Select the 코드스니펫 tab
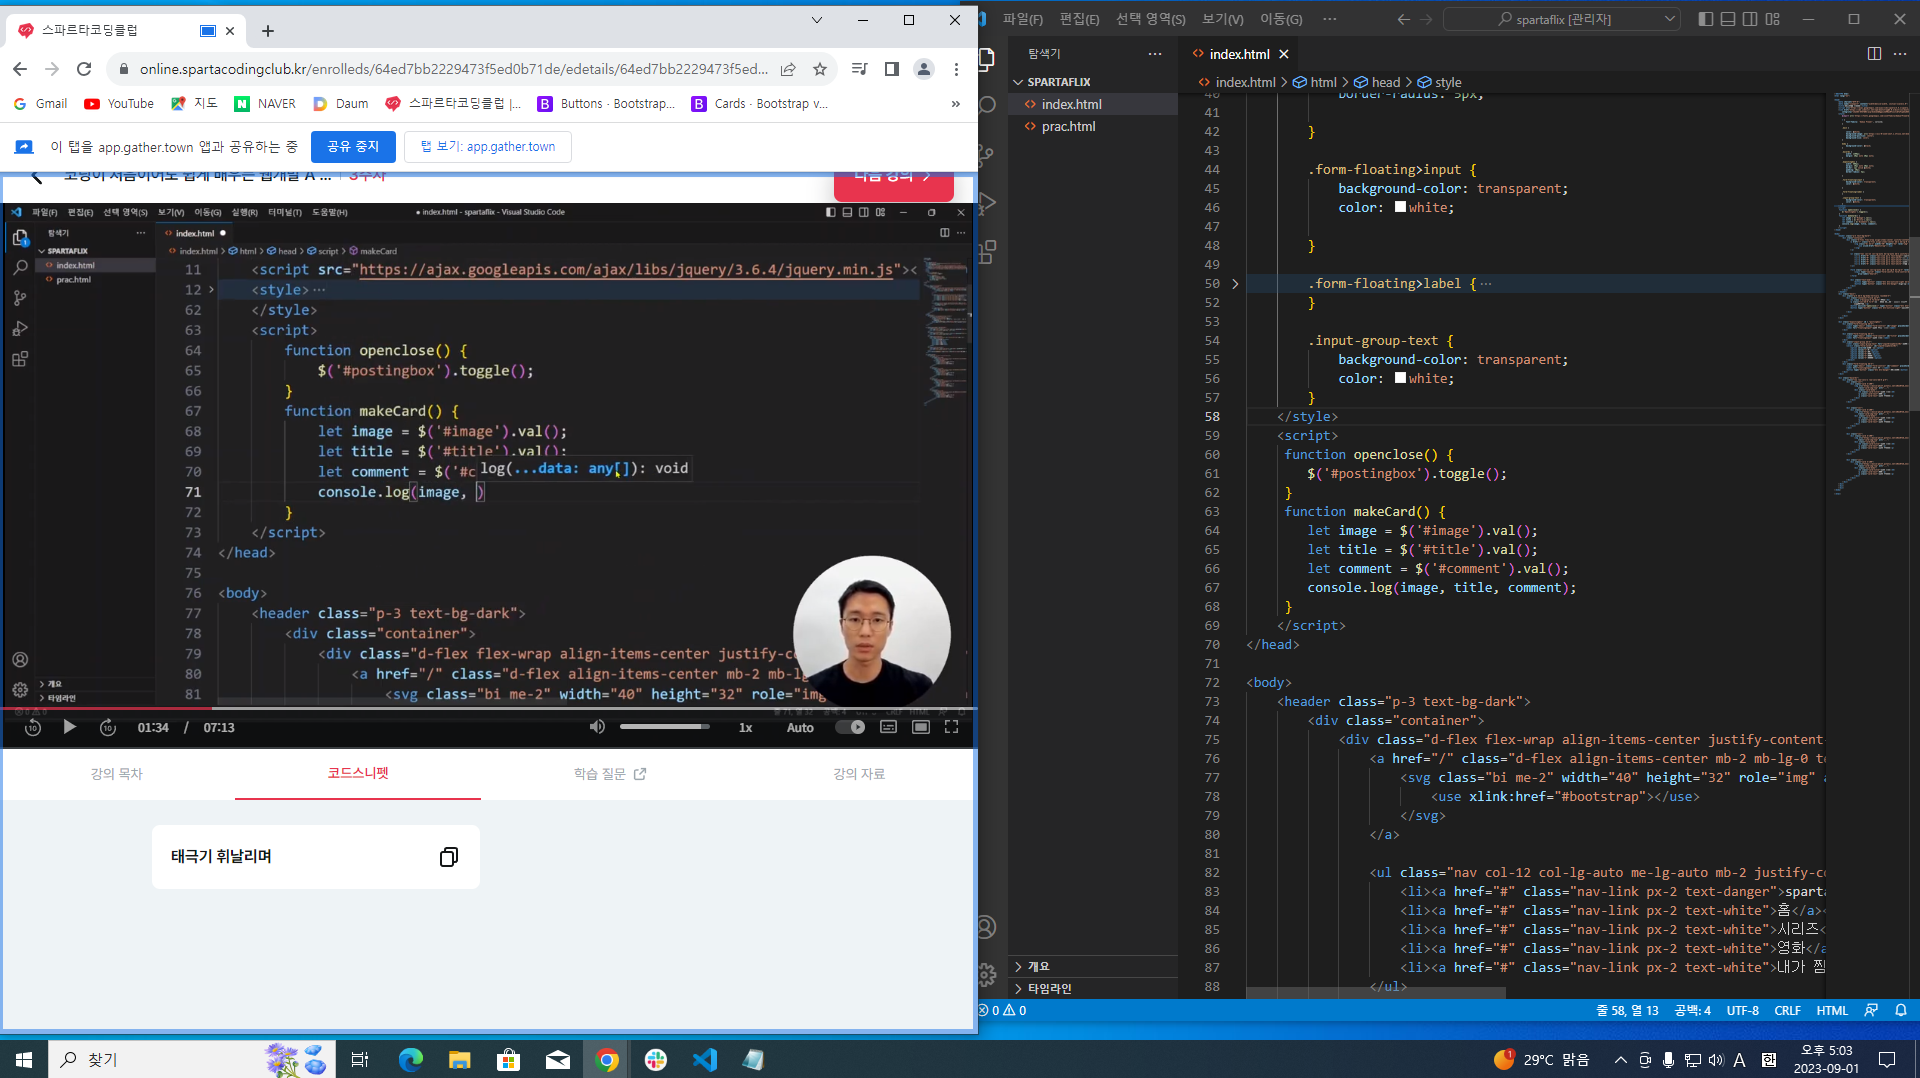 358,773
